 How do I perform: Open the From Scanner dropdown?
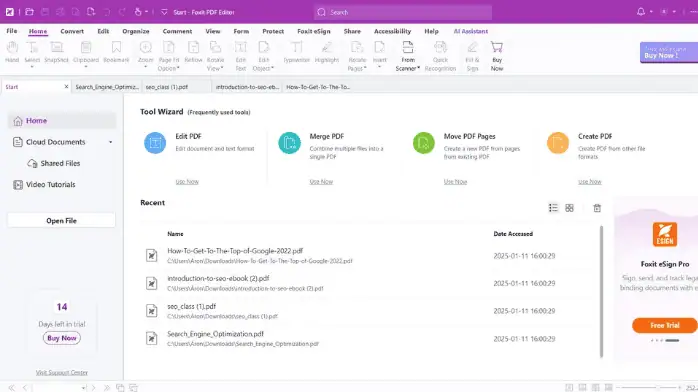(418, 69)
